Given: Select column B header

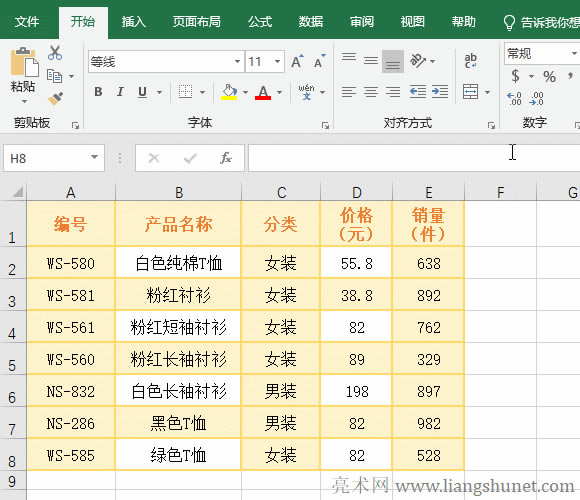Looking at the screenshot, I should (x=179, y=192).
